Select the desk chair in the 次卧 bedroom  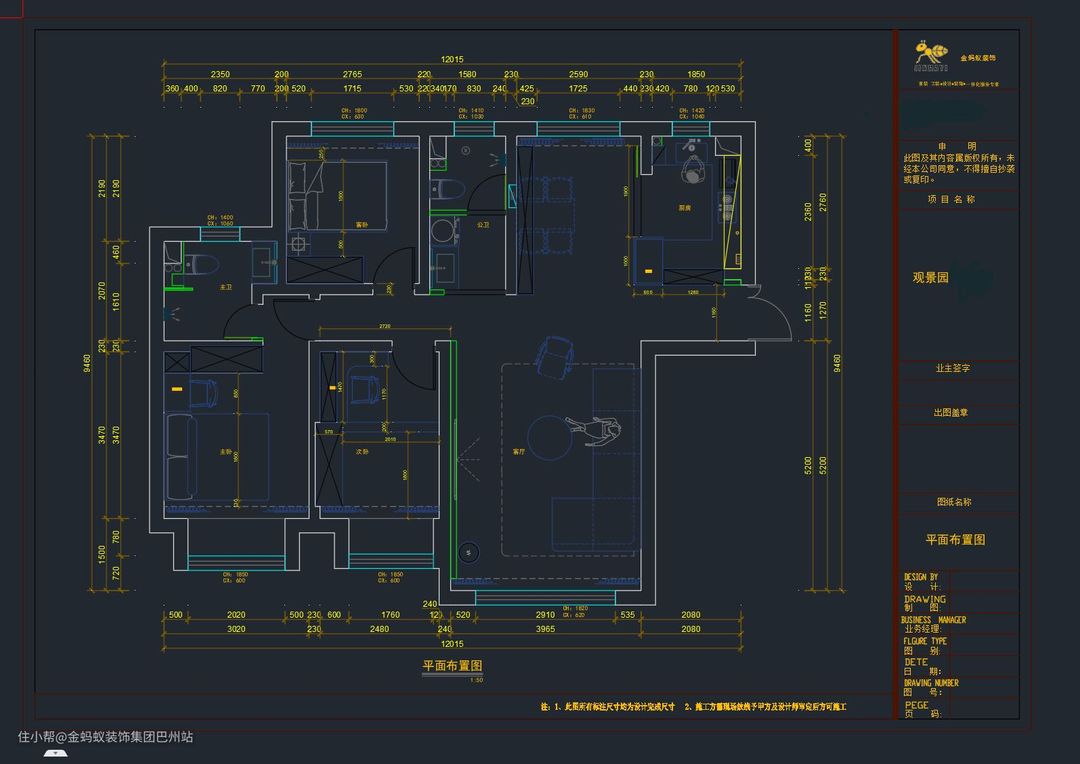(360, 386)
